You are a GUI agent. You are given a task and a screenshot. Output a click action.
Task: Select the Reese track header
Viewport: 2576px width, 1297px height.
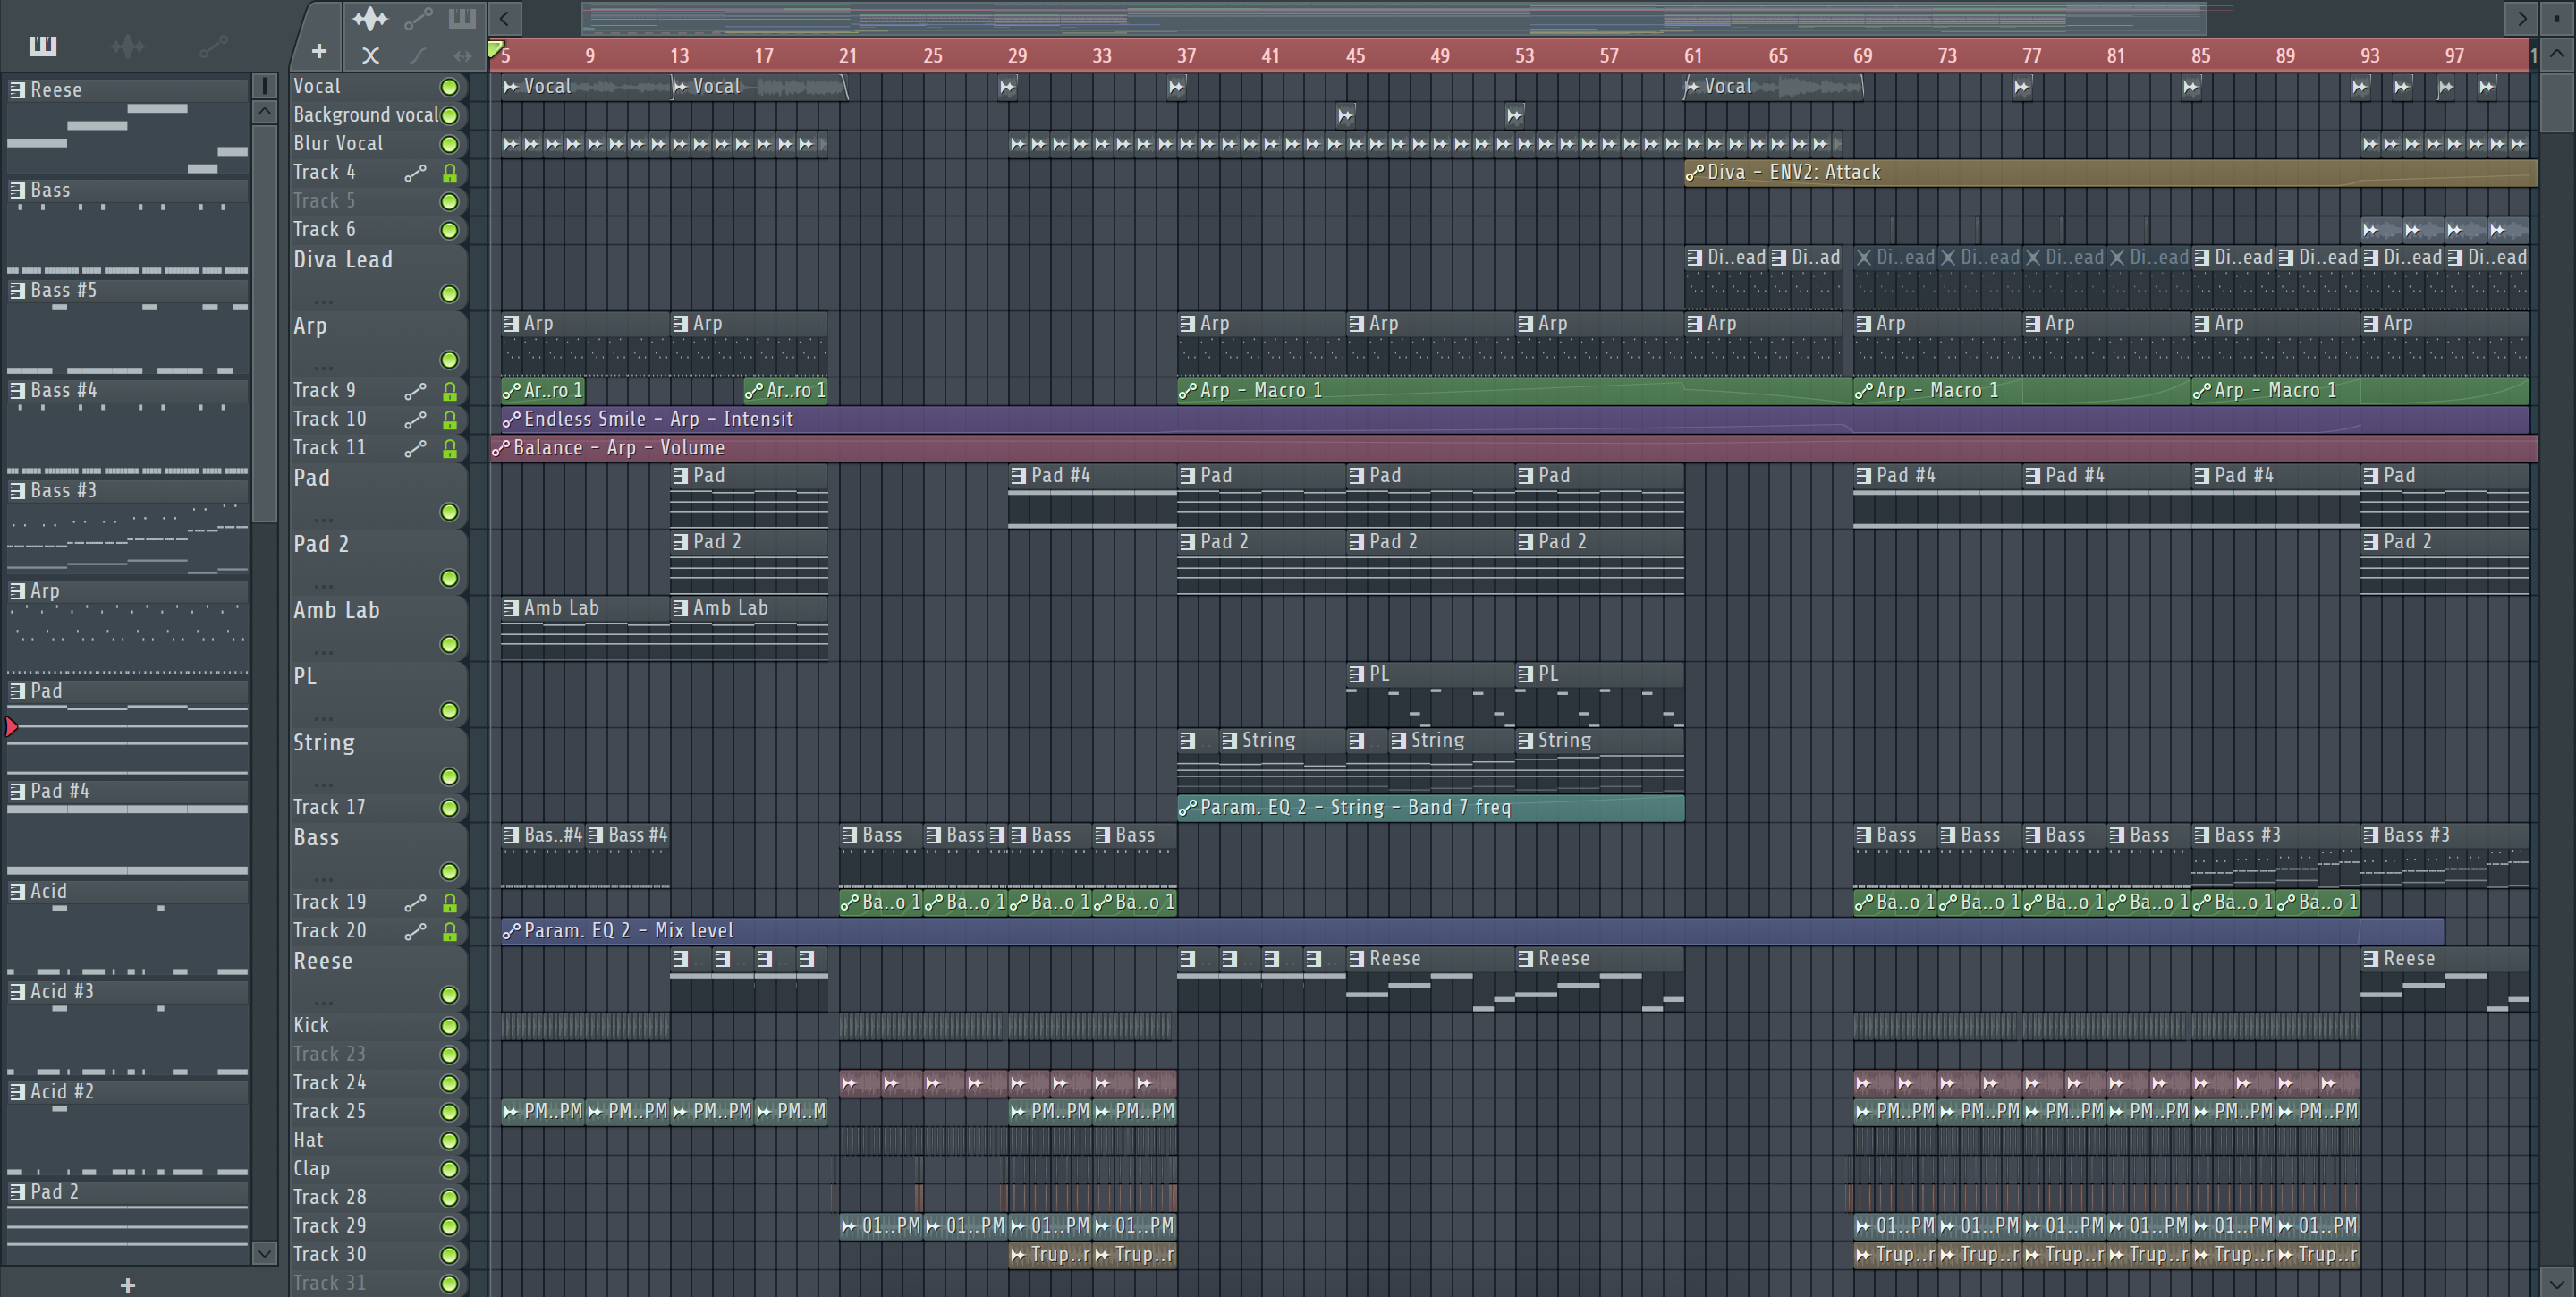tap(378, 978)
